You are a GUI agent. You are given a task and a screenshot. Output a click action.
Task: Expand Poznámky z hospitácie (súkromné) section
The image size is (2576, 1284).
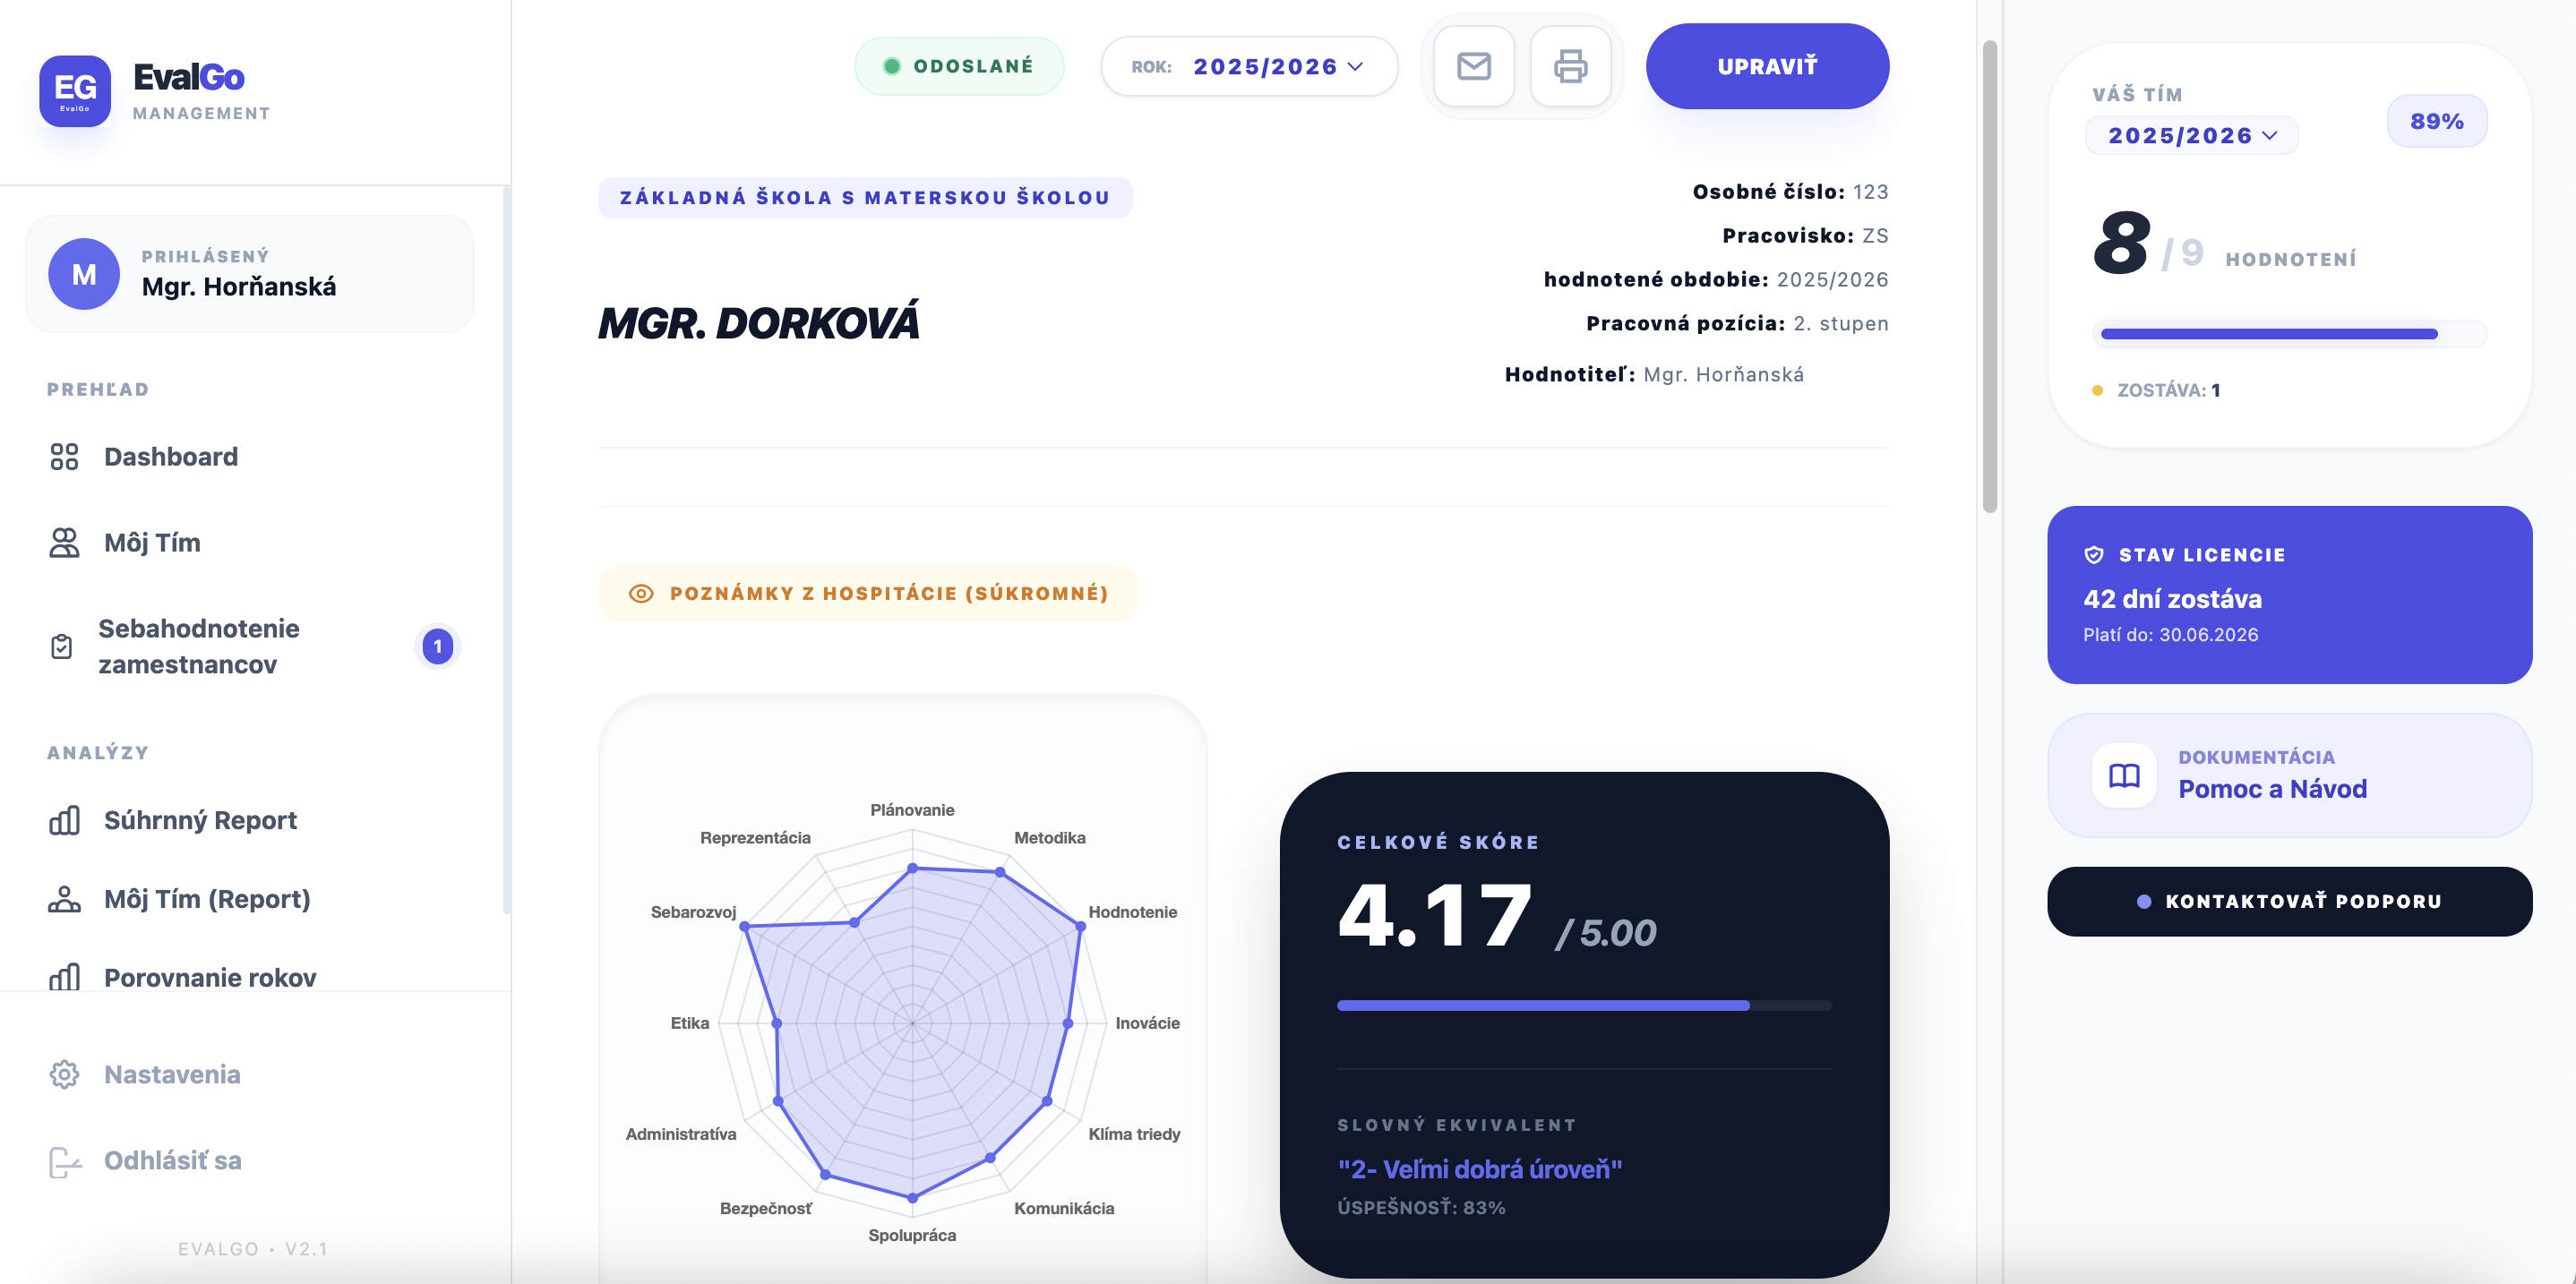click(x=868, y=594)
